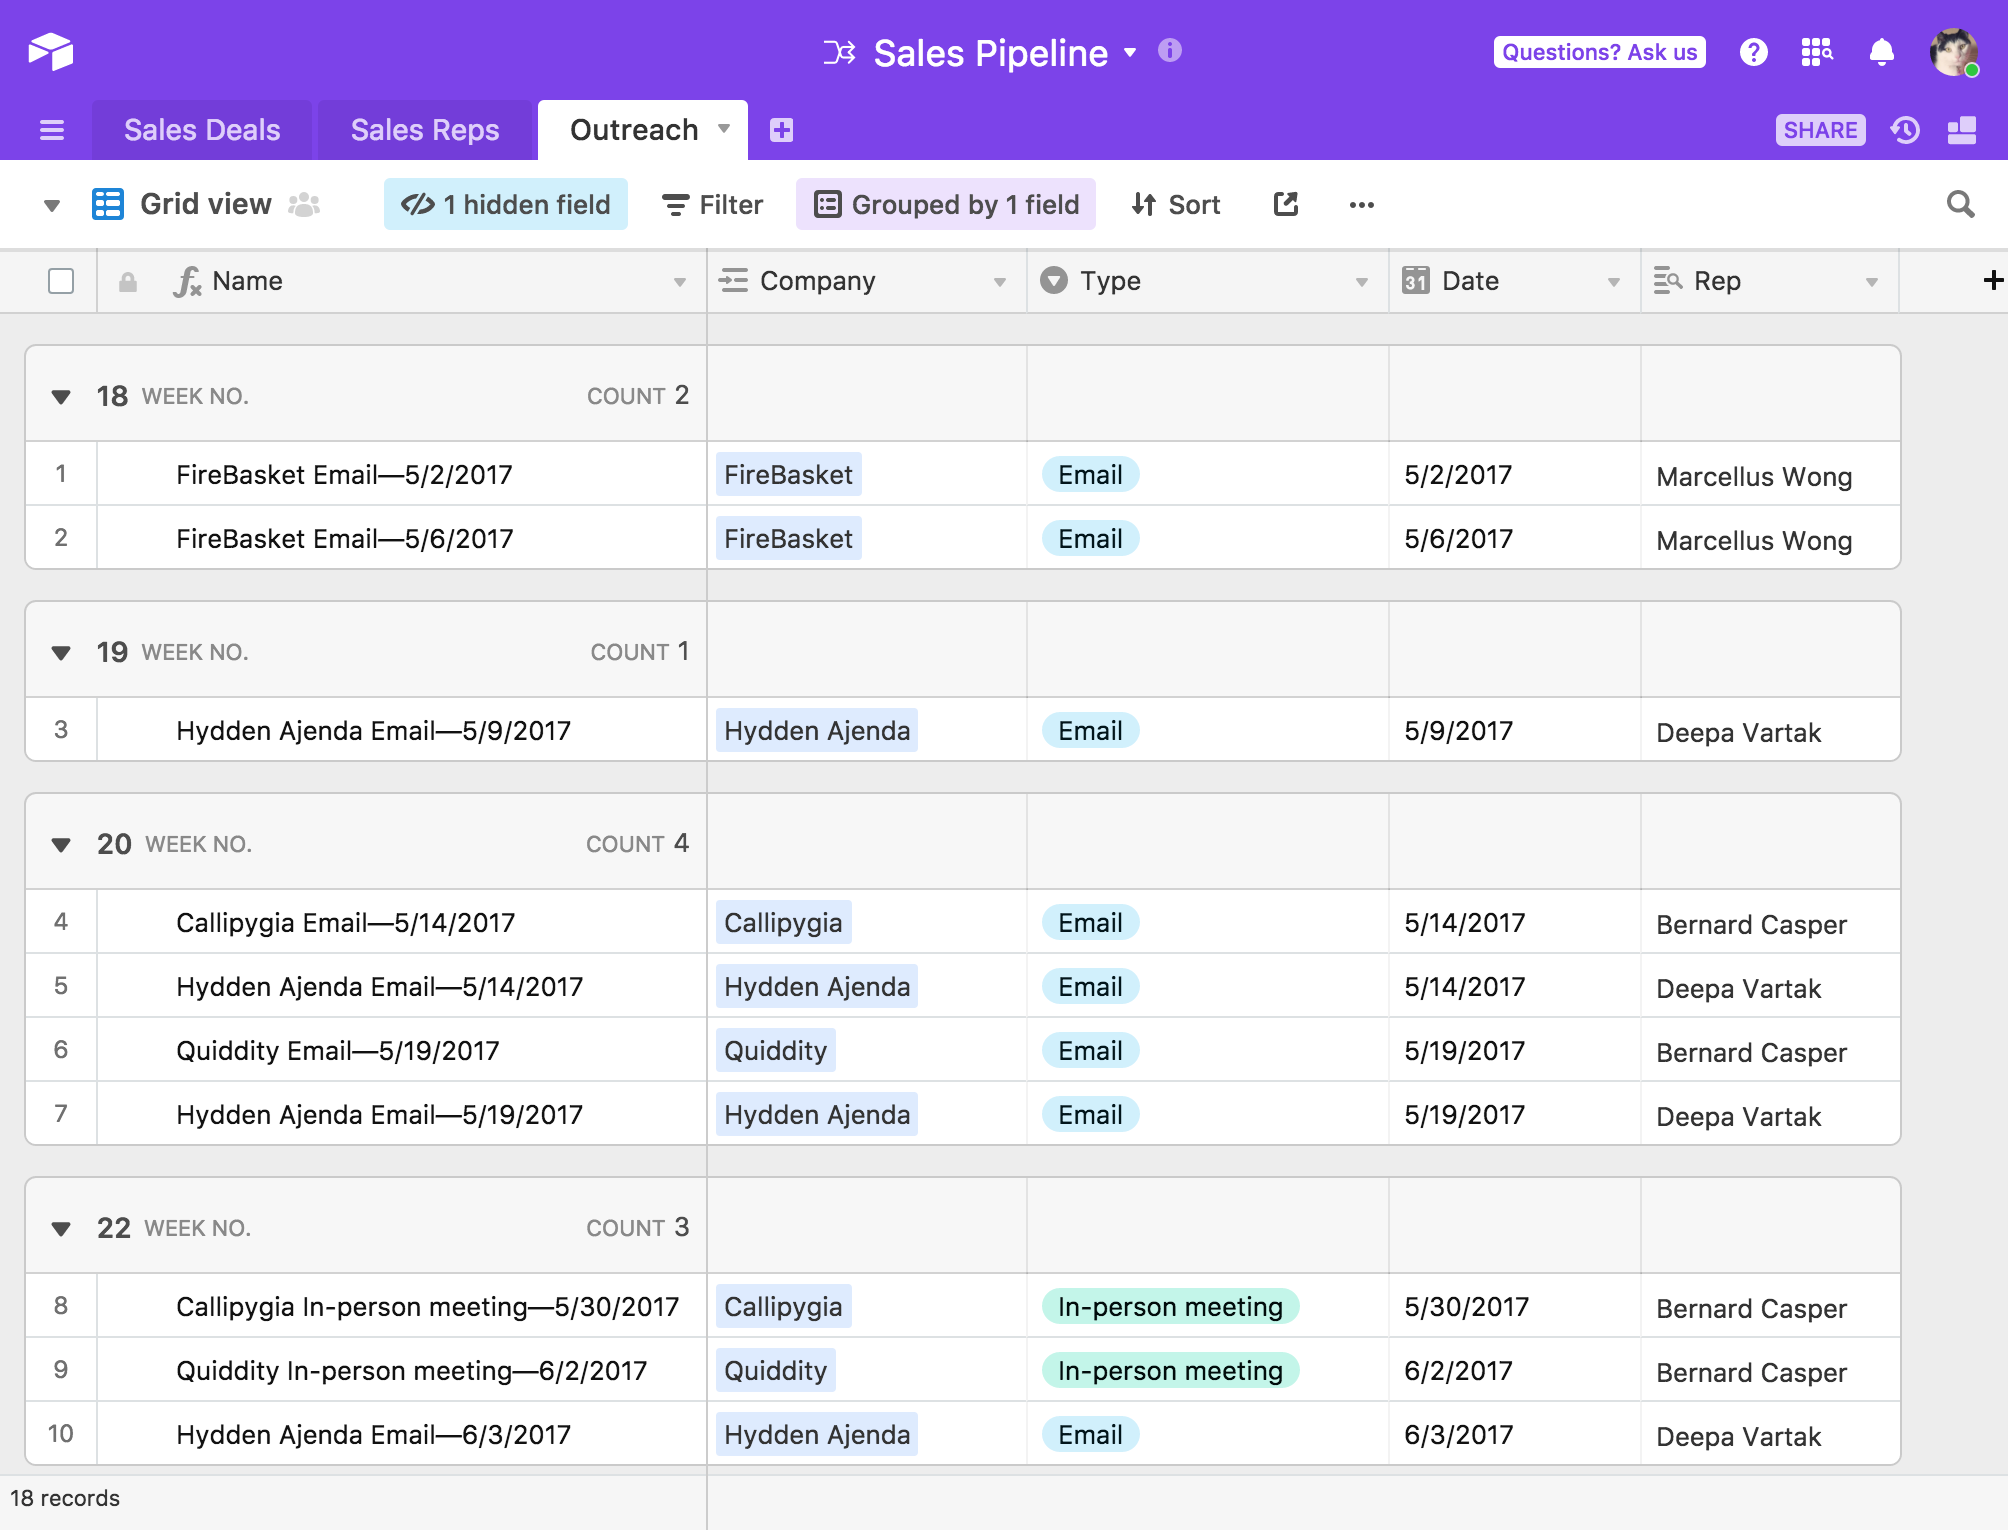
Task: Open the Rep column dropdown arrow
Action: coord(1871,283)
